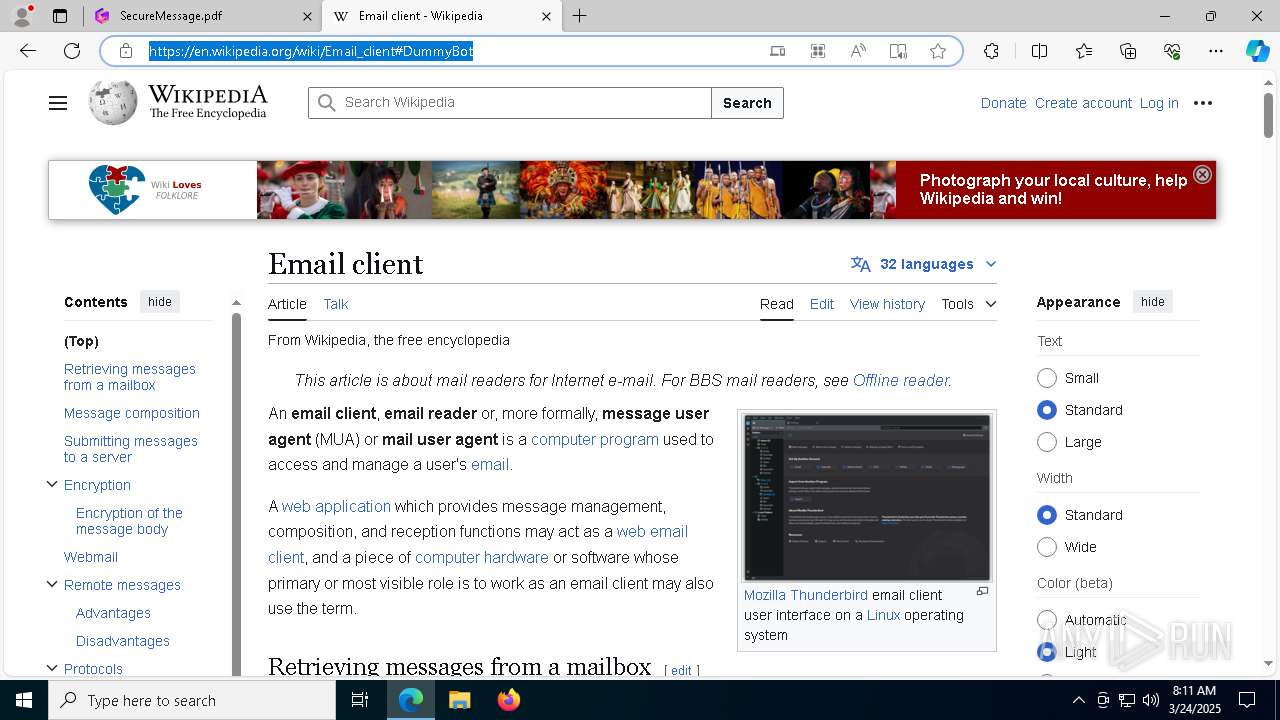The width and height of the screenshot is (1280, 720).
Task: Open the Extensions puzzle icon
Action: coord(991,51)
